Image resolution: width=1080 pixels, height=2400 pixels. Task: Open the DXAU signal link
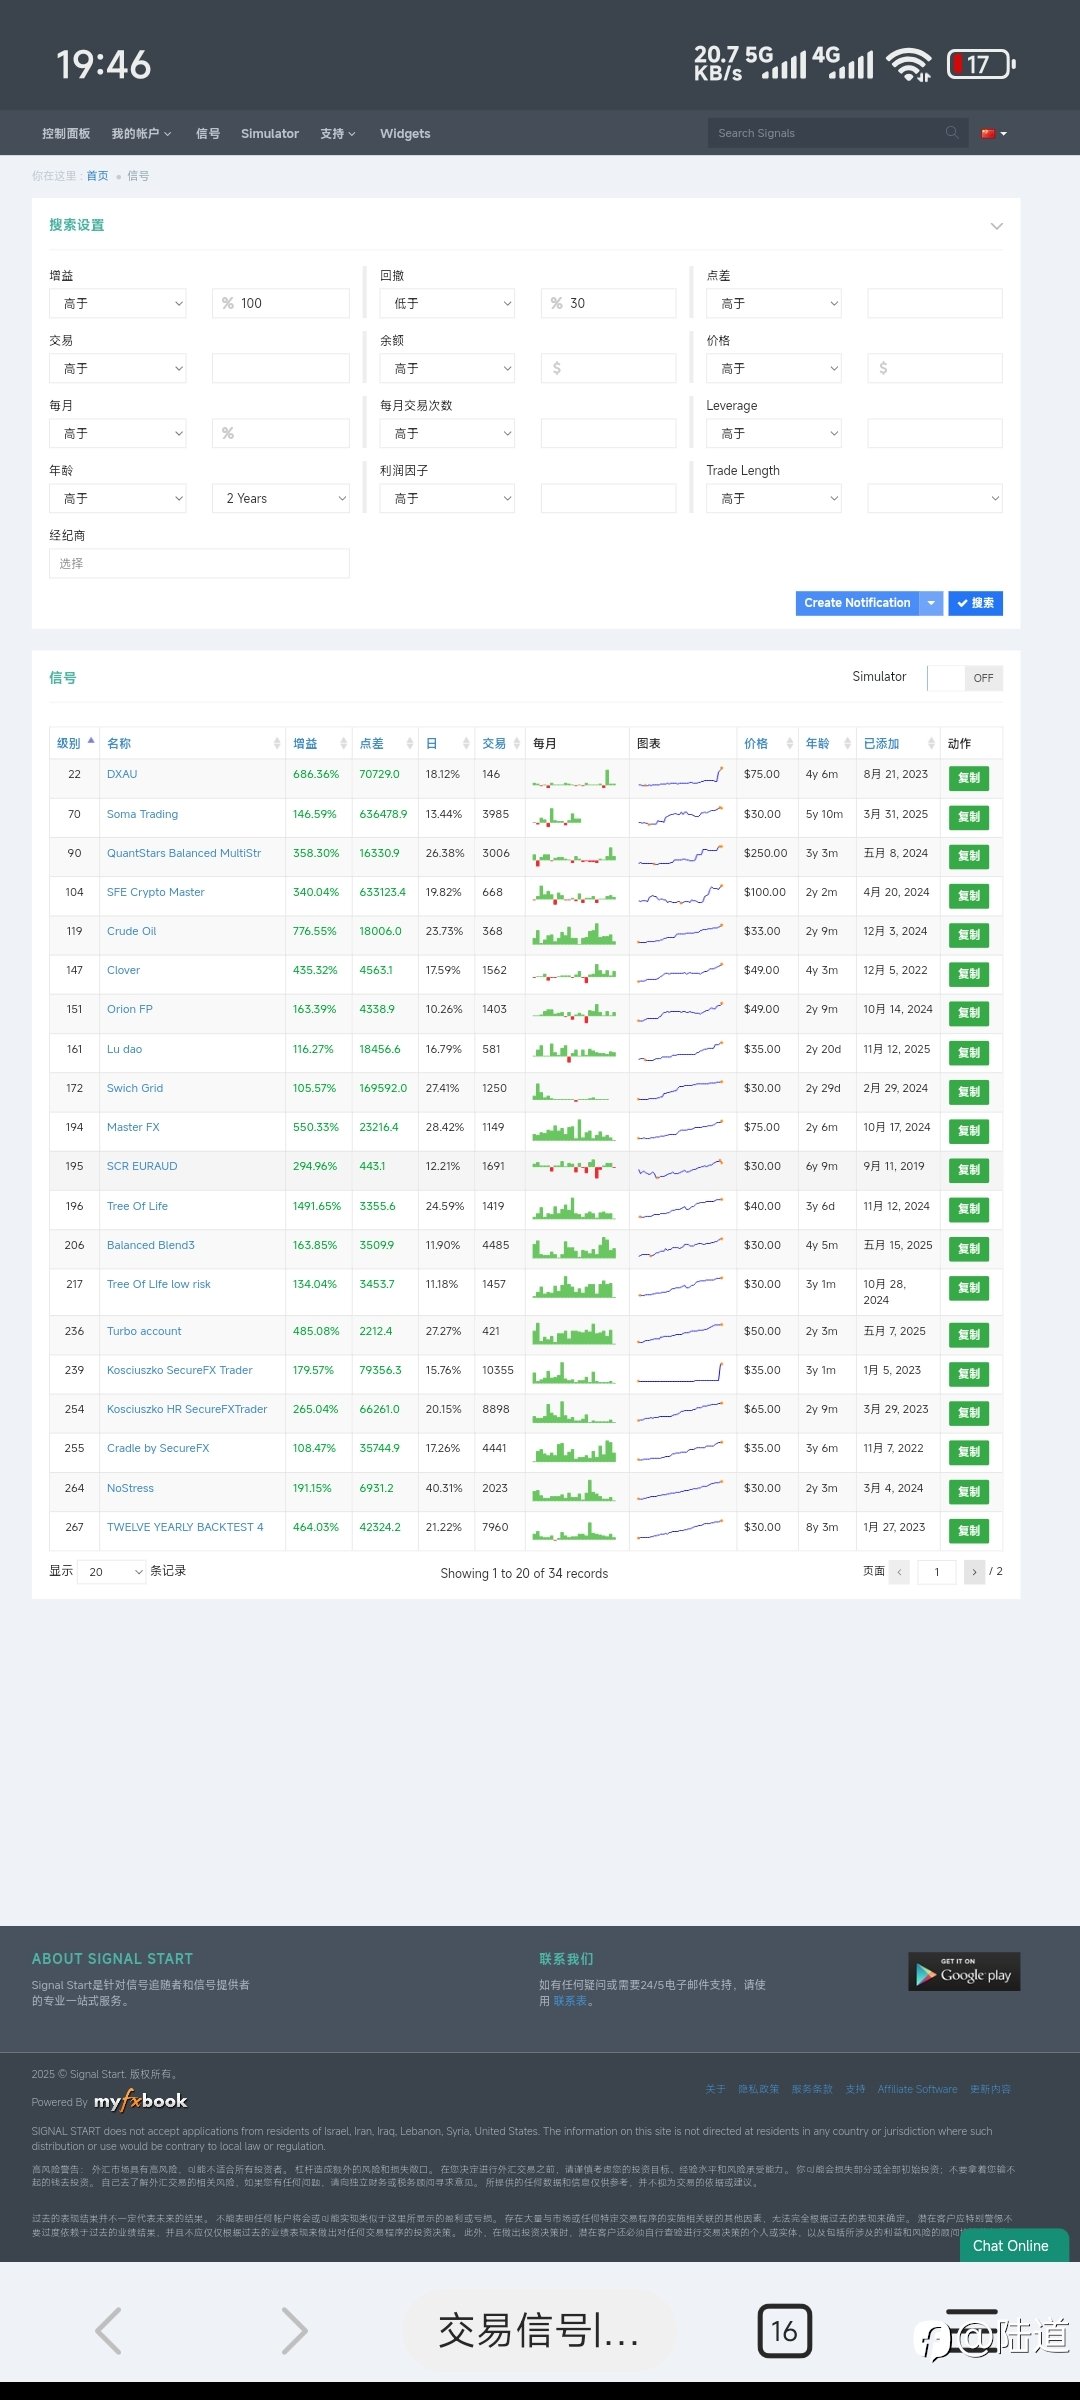[122, 774]
